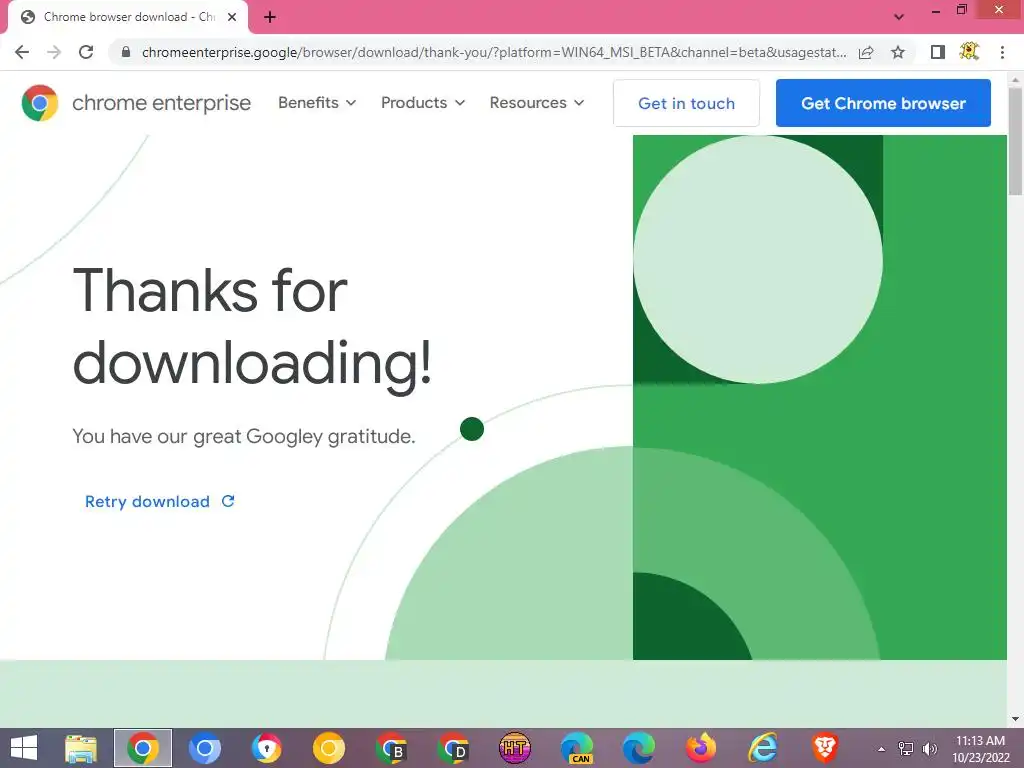Launch Brave browser from taskbar
The width and height of the screenshot is (1024, 768).
[x=825, y=748]
